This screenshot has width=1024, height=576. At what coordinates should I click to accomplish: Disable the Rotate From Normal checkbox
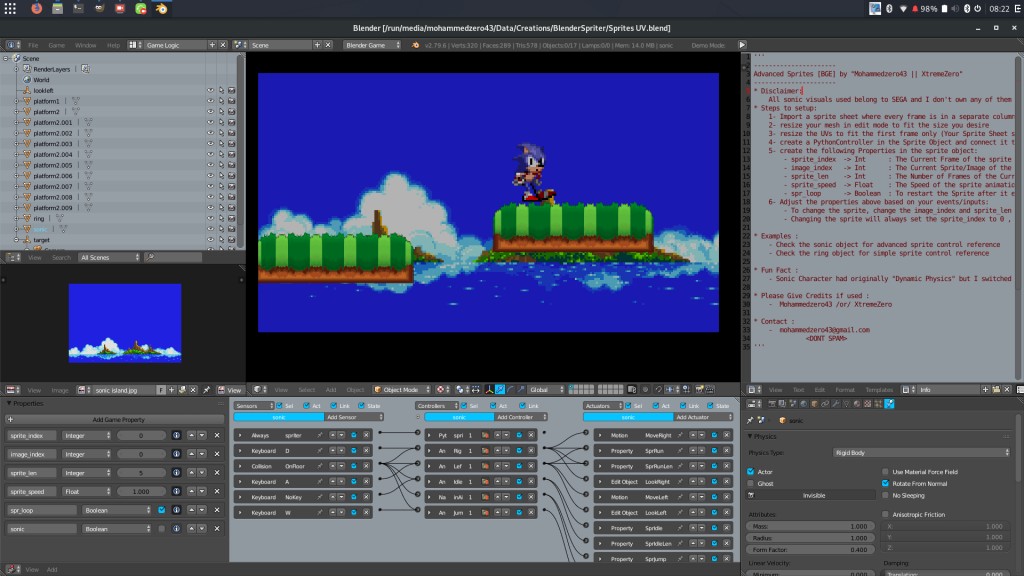pos(885,483)
